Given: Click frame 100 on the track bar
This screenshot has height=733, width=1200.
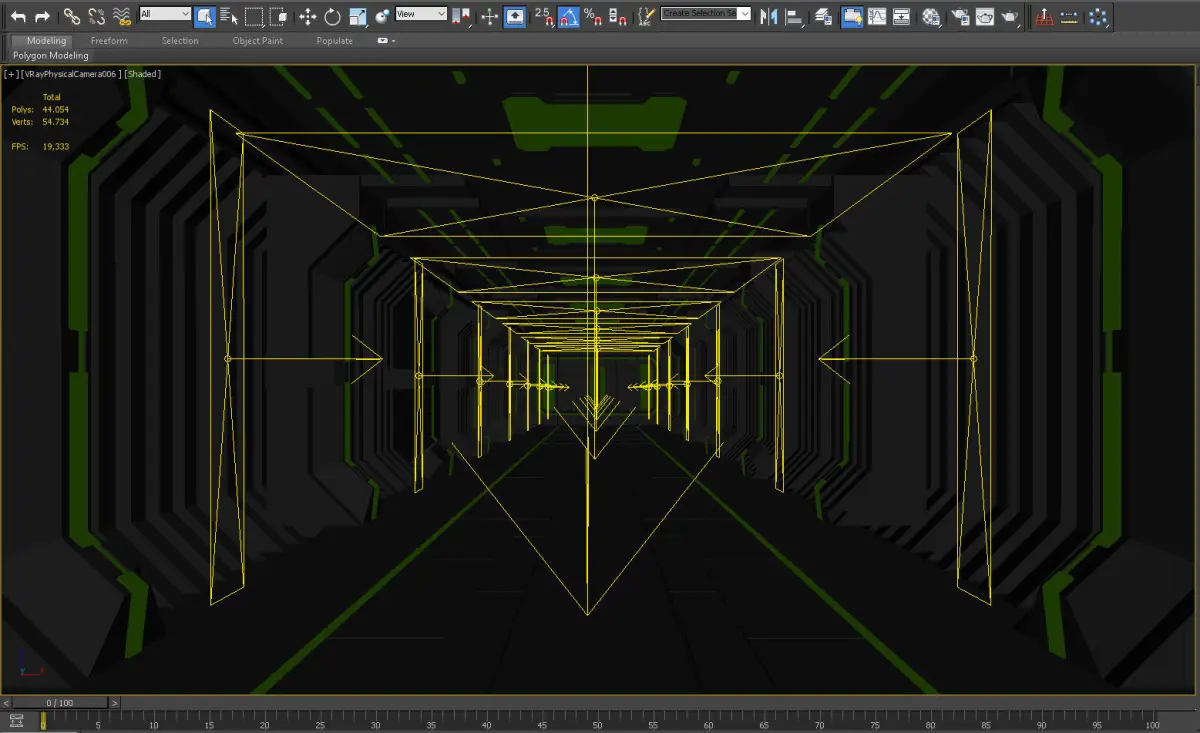Looking at the screenshot, I should coord(1152,723).
